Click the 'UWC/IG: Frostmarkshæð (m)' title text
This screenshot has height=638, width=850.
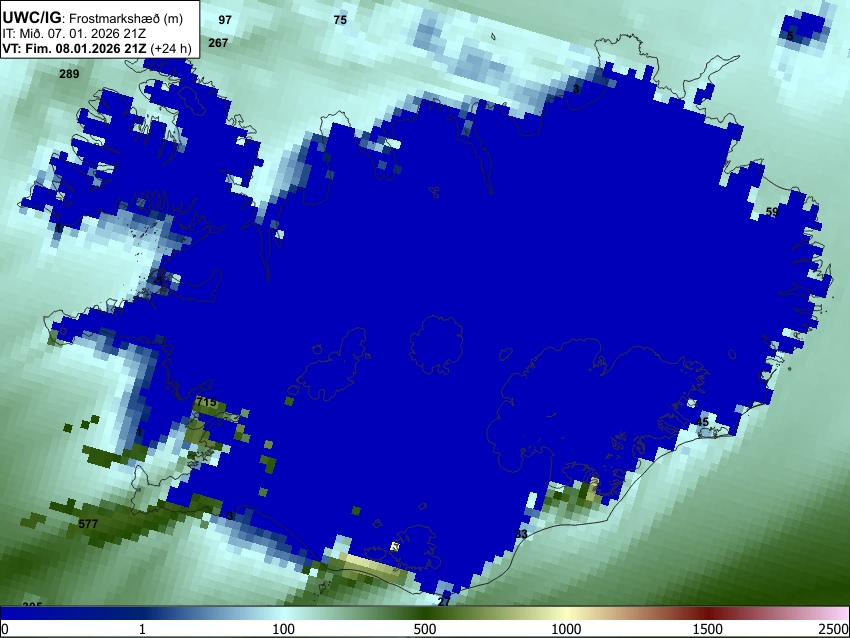click(92, 18)
